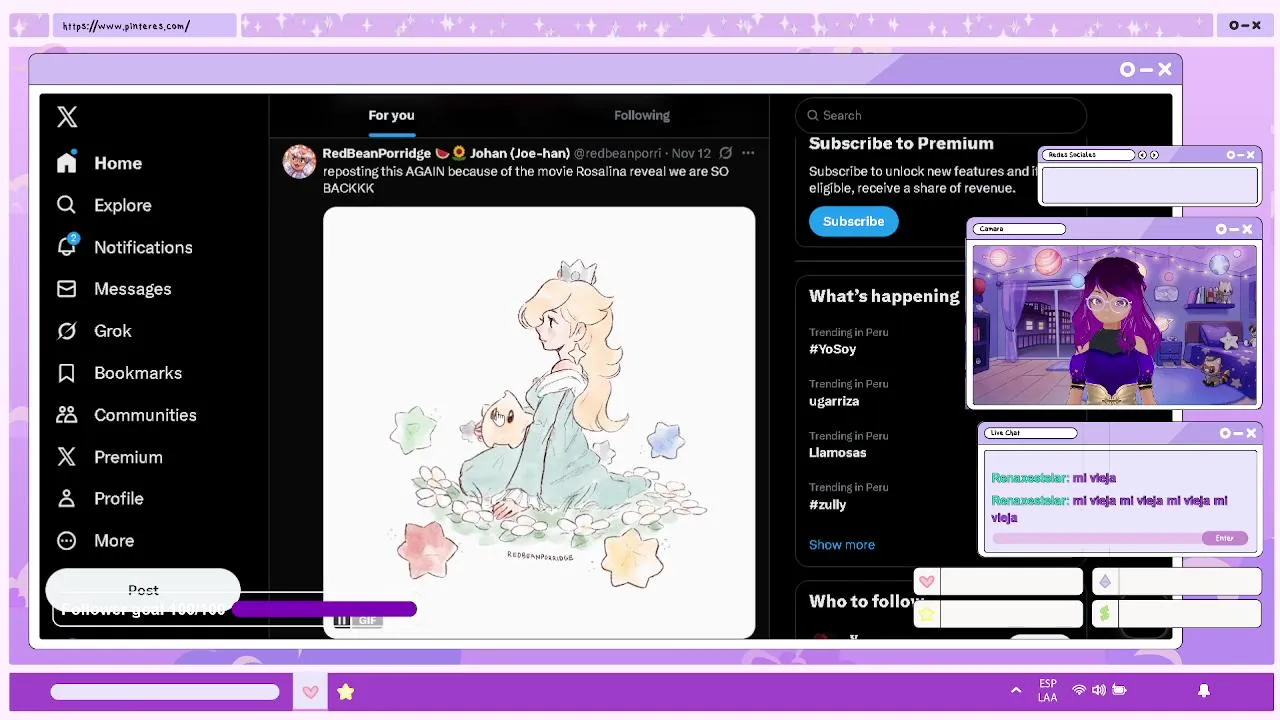The width and height of the screenshot is (1280, 720).
Task: Click the @redbeanporri handle text
Action: tap(617, 153)
